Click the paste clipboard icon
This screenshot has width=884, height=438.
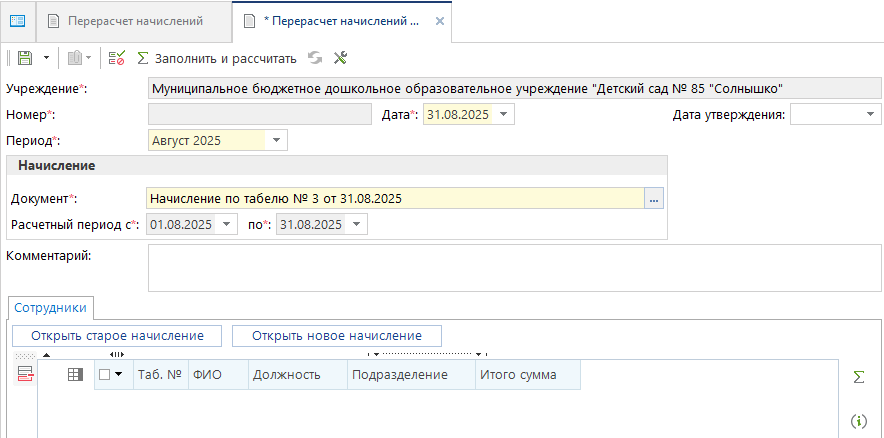[x=75, y=57]
